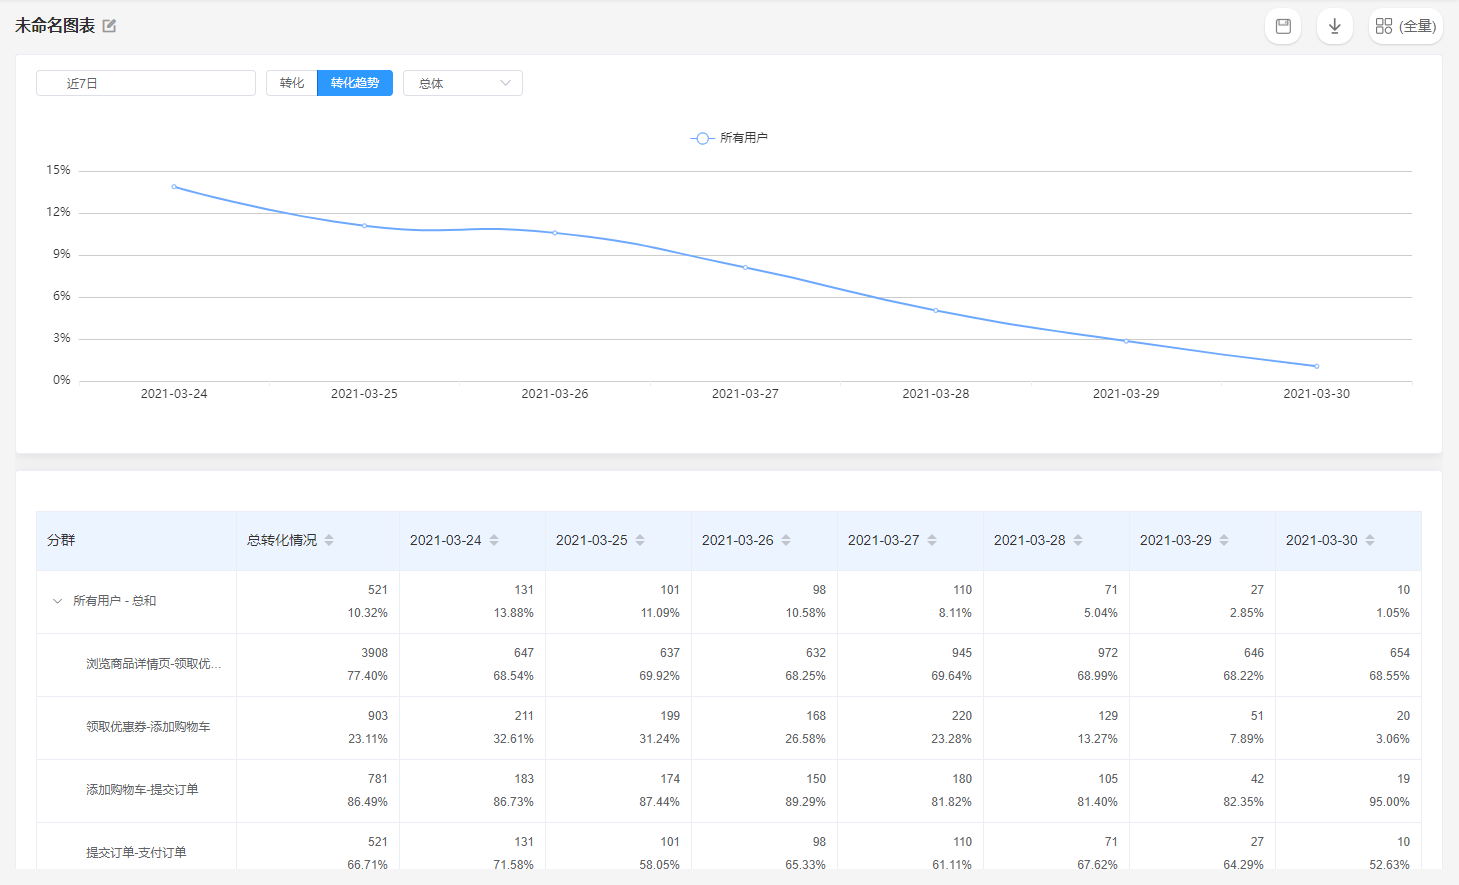Click the 2021-03-27 label on chart x-axis
The height and width of the screenshot is (885, 1459).
(745, 394)
